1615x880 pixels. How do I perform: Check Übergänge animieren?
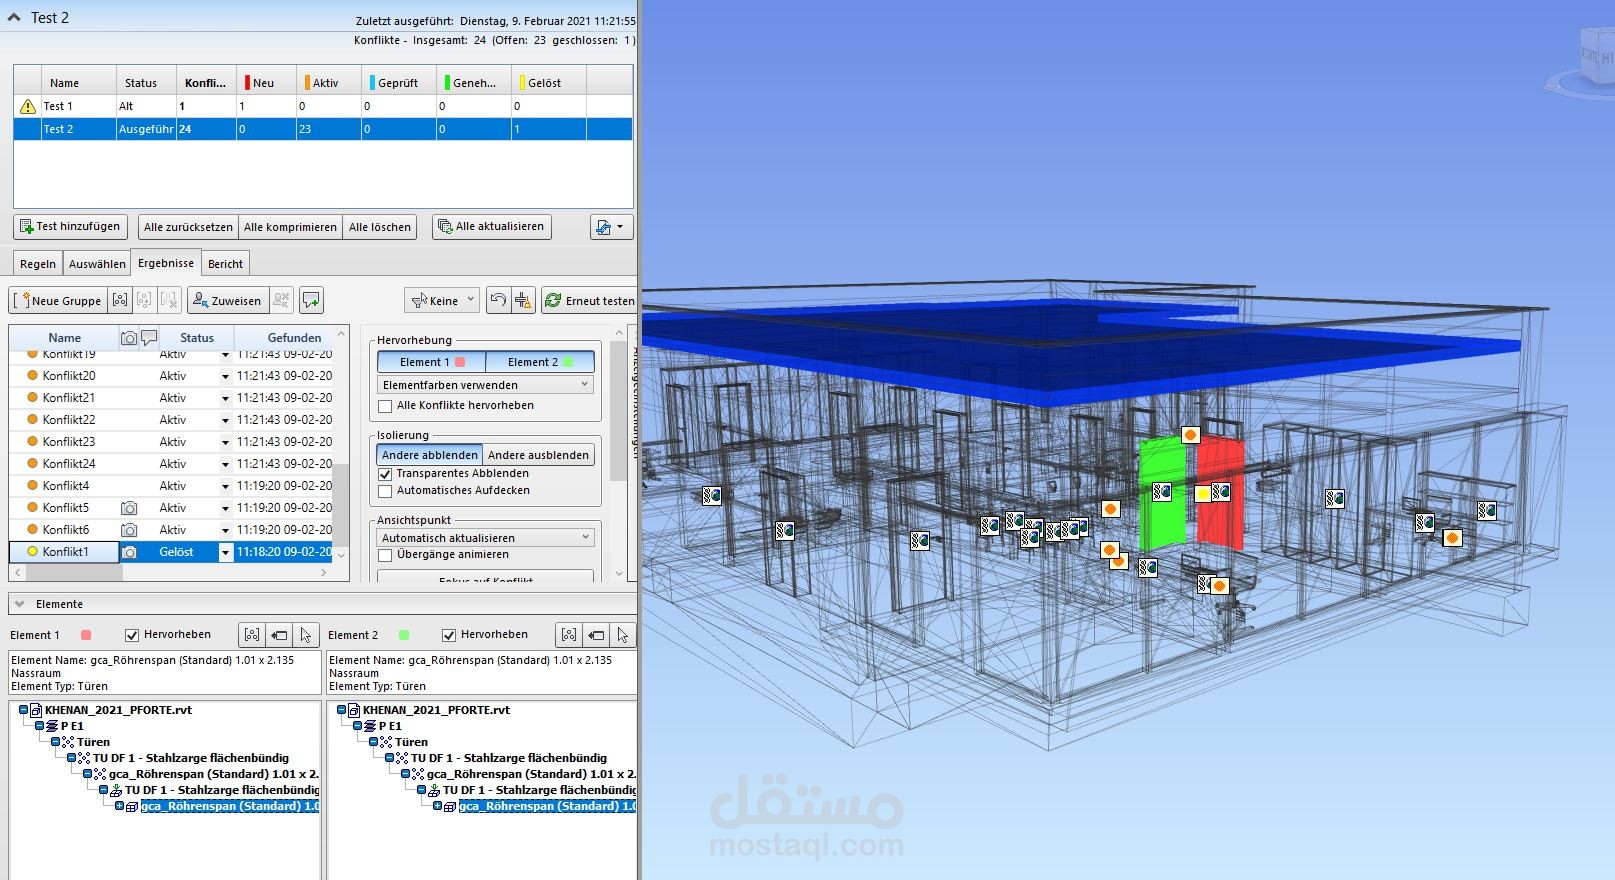[x=385, y=555]
